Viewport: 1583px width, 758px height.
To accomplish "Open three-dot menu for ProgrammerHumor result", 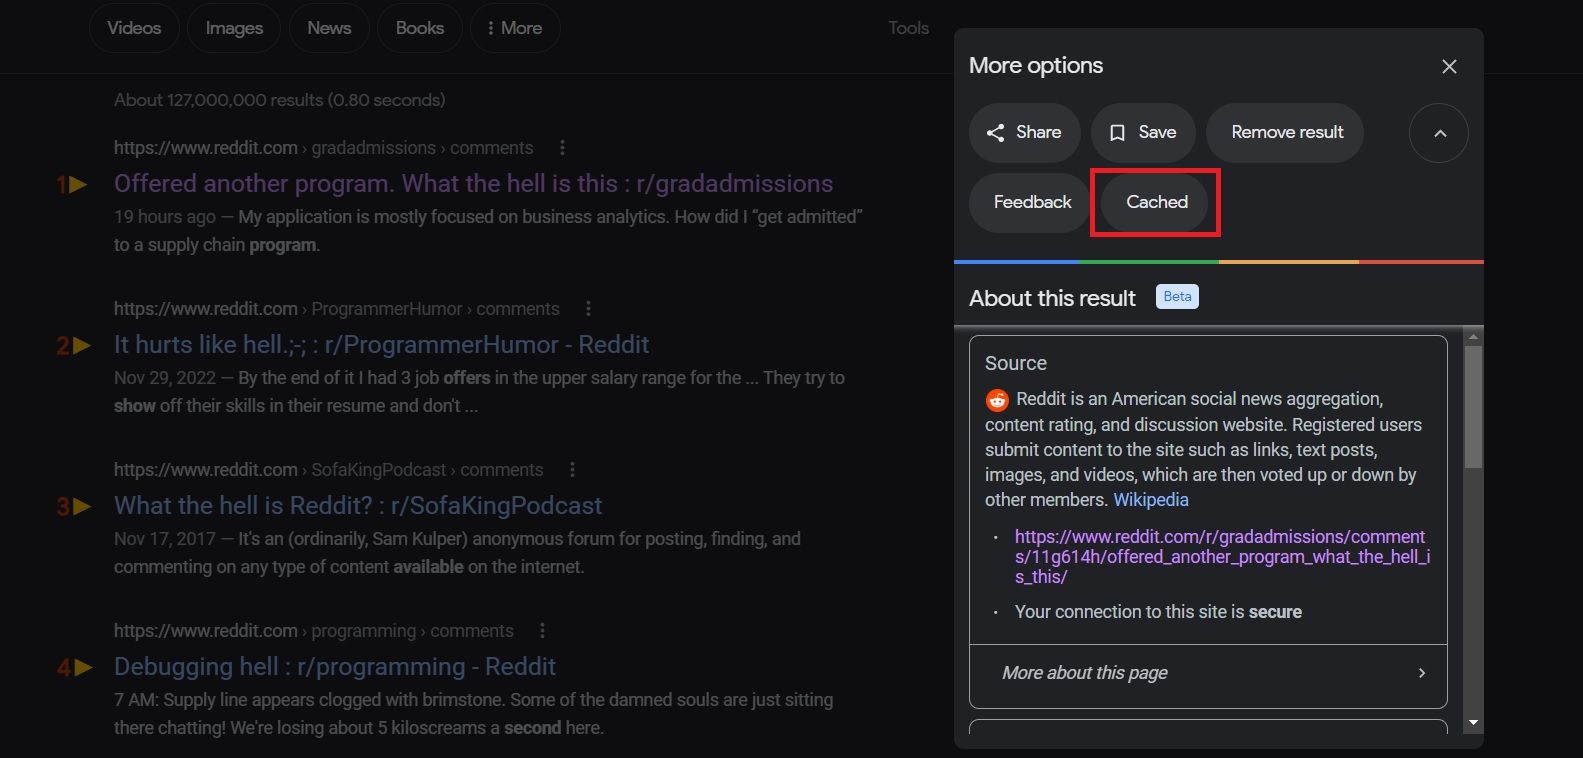I will (588, 309).
